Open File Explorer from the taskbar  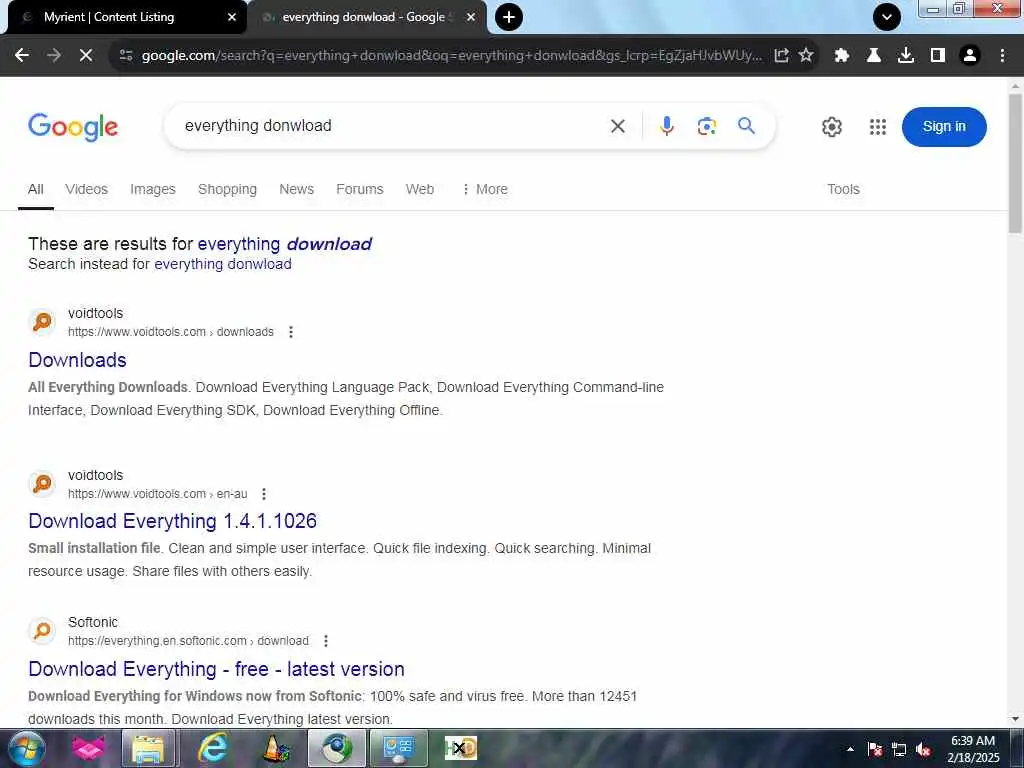coord(148,748)
